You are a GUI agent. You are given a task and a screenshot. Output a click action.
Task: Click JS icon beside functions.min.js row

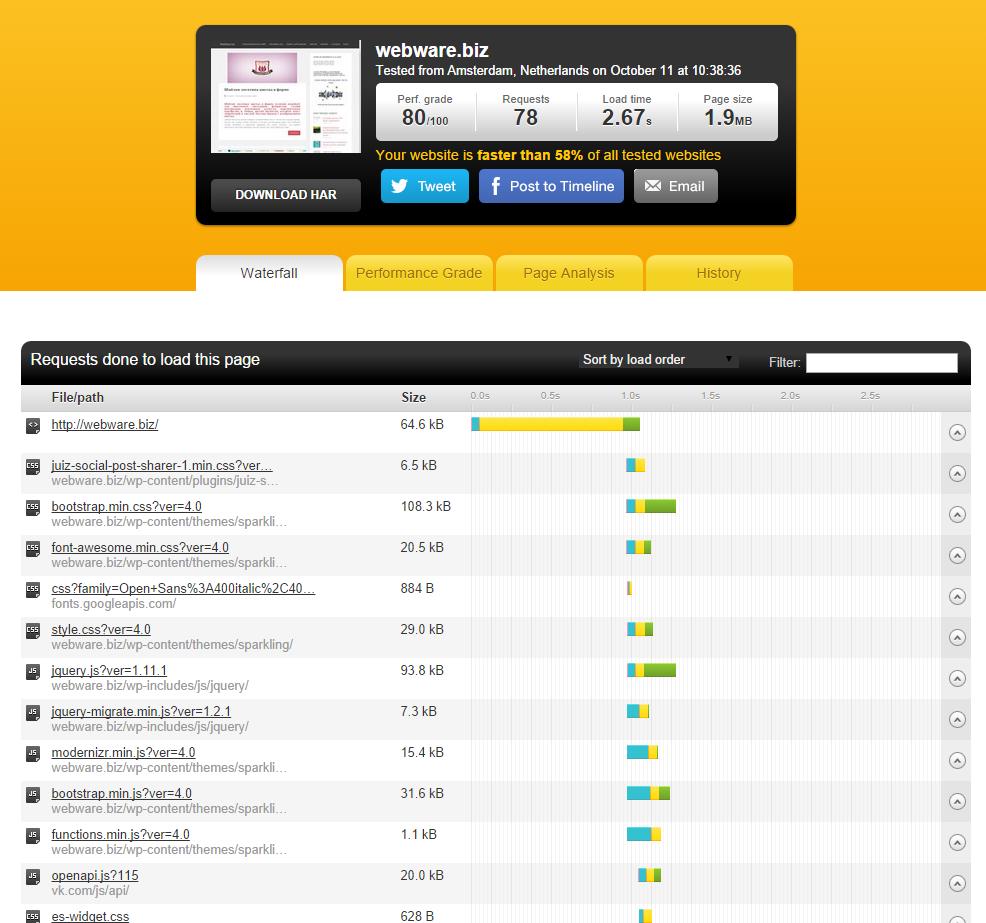click(x=33, y=835)
